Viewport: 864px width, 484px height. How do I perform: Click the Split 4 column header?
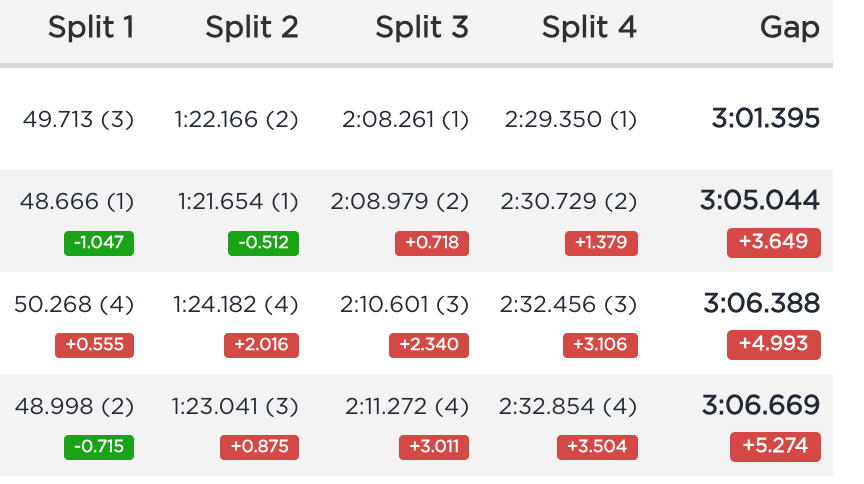[589, 28]
